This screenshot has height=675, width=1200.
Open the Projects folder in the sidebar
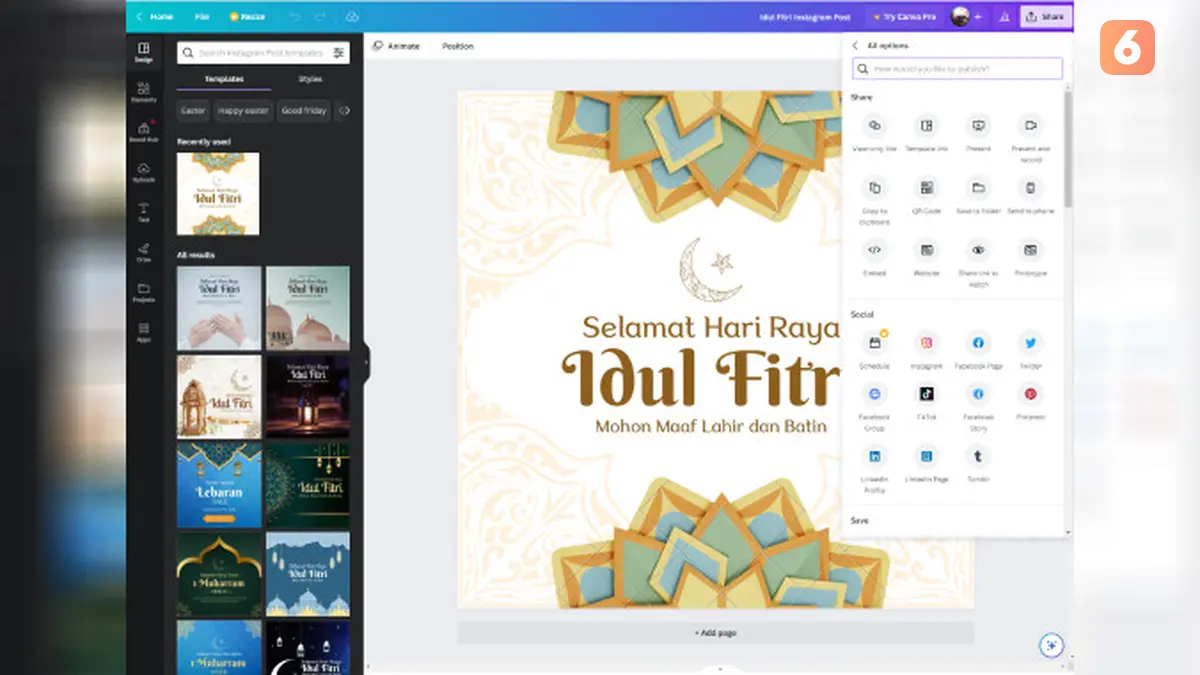pos(143,291)
